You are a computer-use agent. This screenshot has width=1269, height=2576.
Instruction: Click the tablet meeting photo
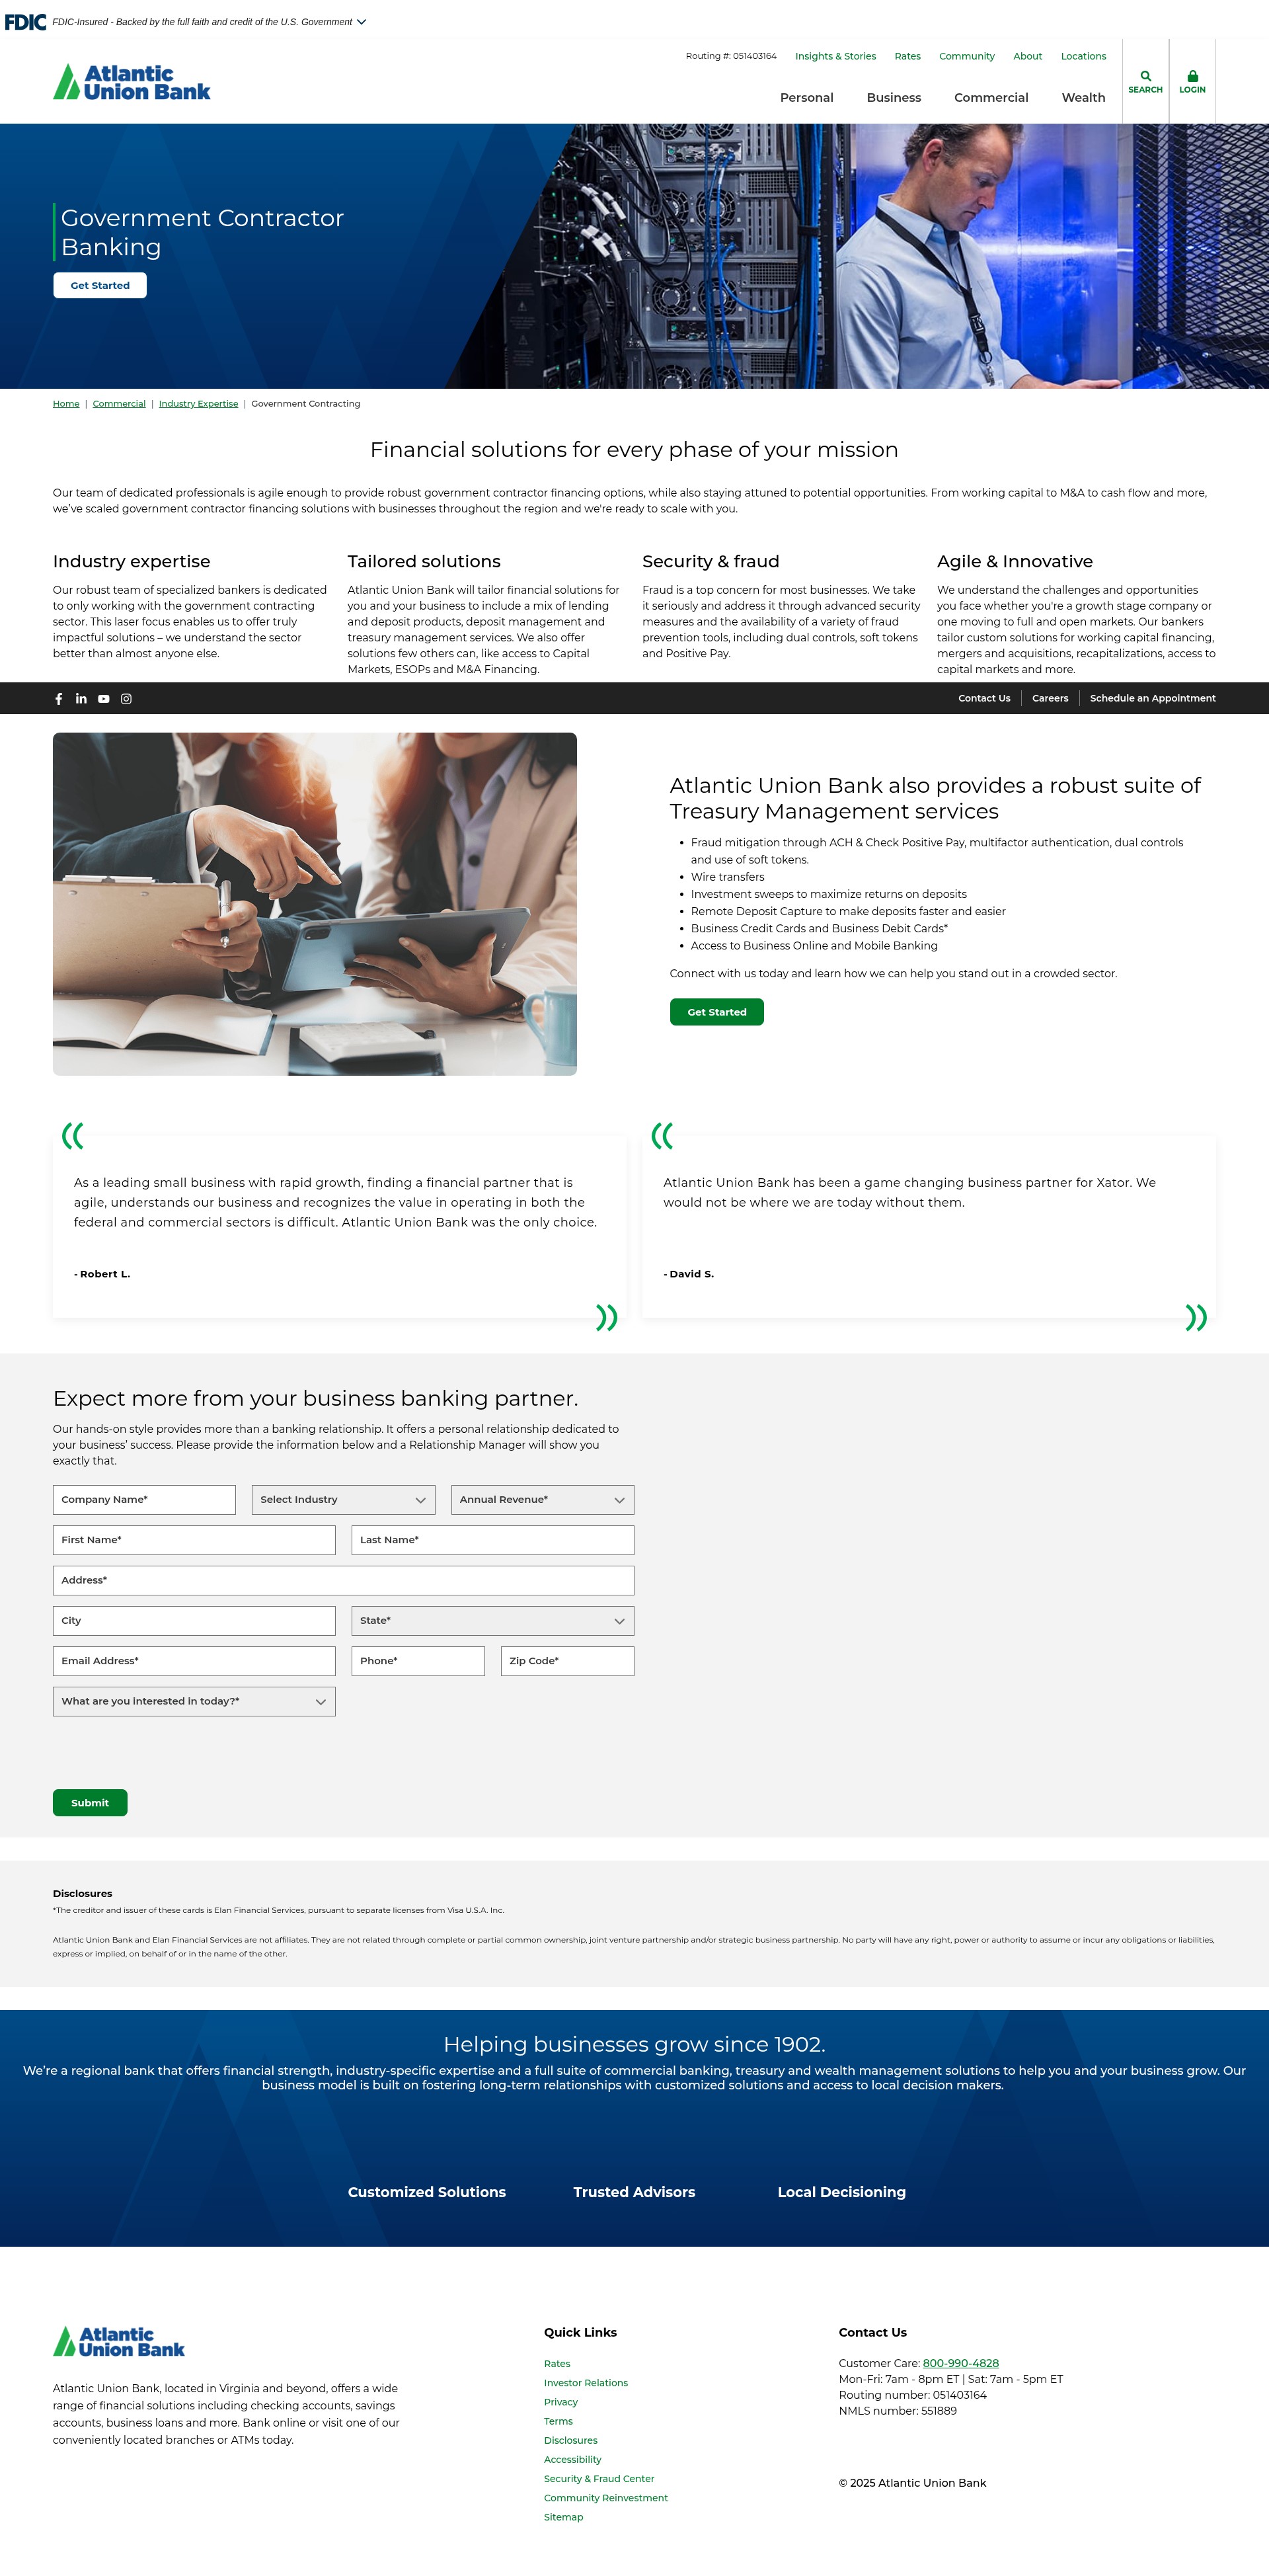(315, 904)
